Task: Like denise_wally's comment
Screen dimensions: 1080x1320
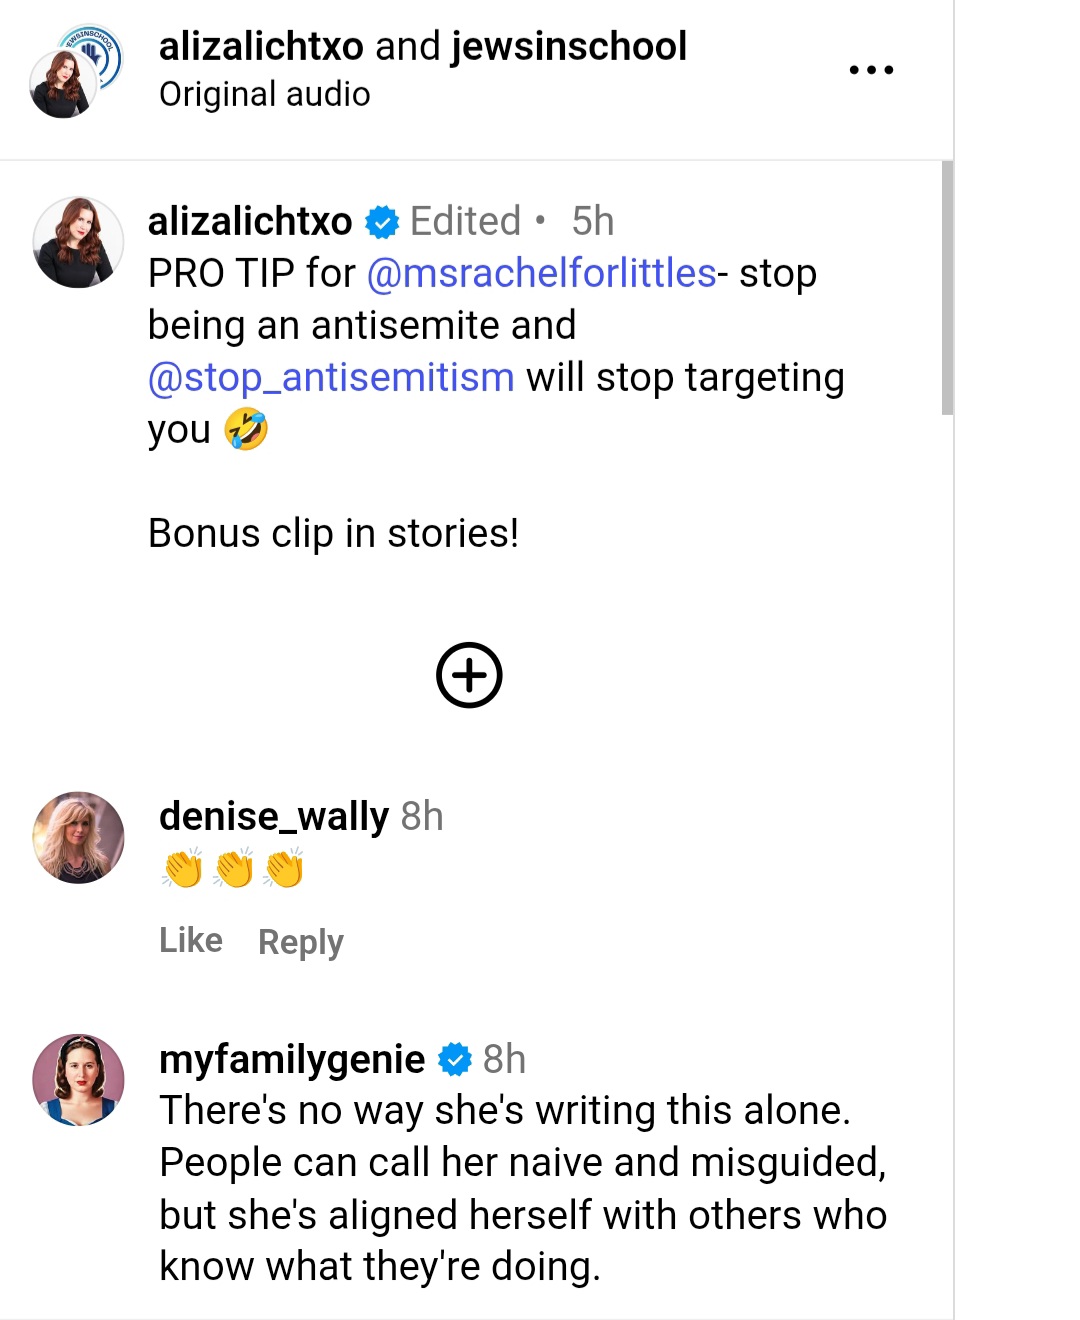Action: pyautogui.click(x=191, y=940)
